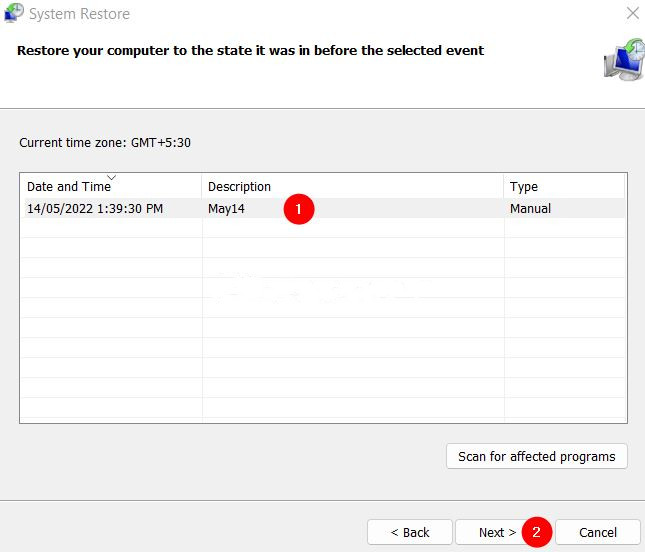
Task: Click the red step 2 marker
Action: pyautogui.click(x=537, y=532)
